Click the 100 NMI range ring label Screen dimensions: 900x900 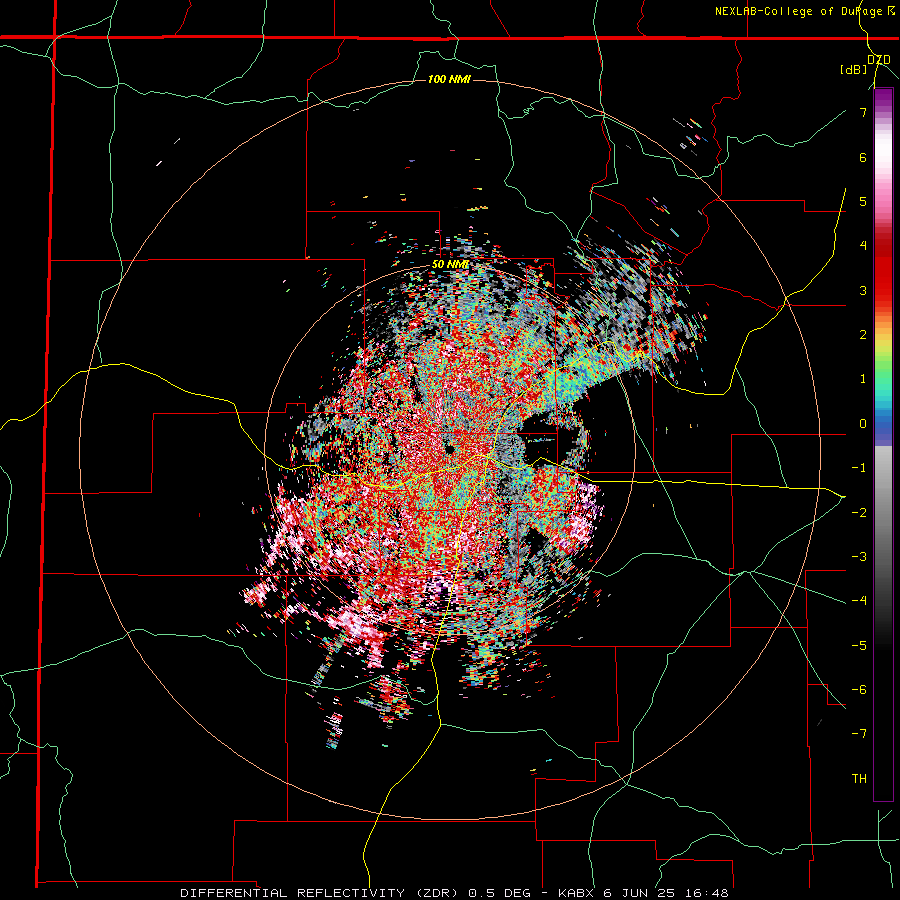tap(449, 79)
